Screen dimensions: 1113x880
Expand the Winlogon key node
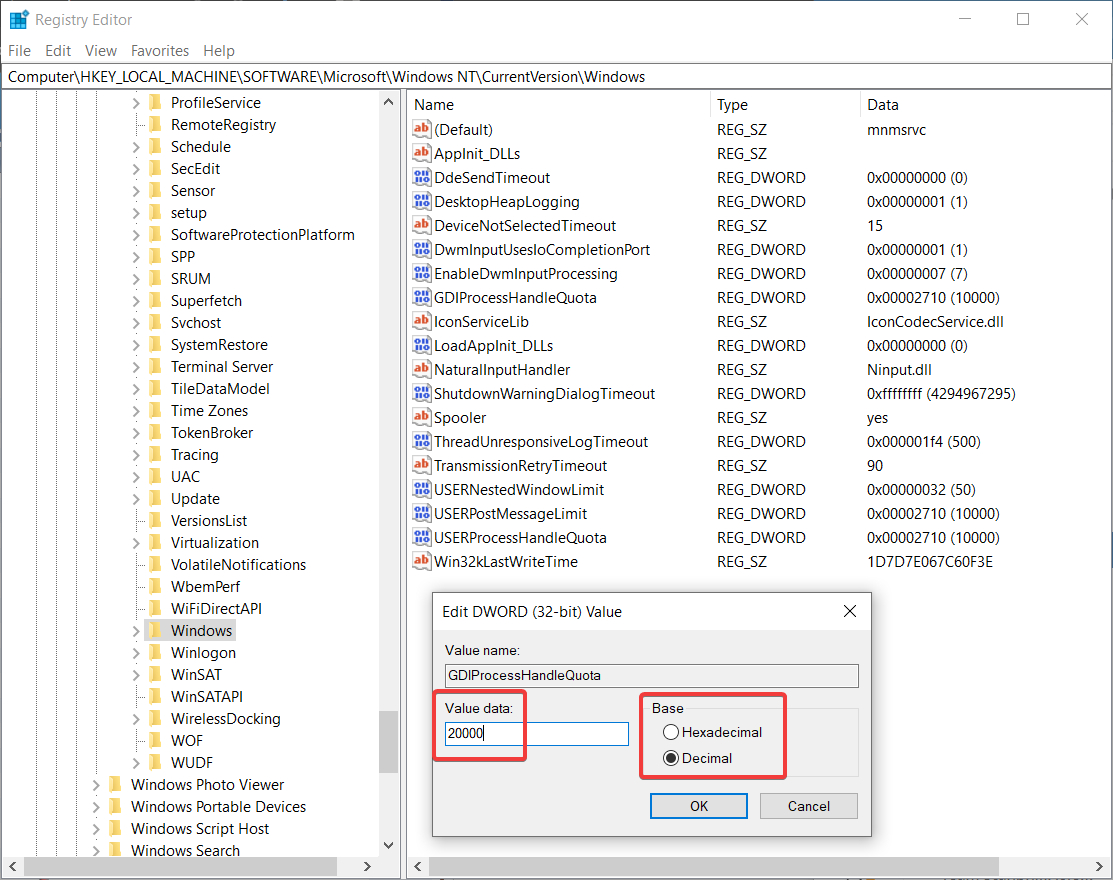point(136,653)
